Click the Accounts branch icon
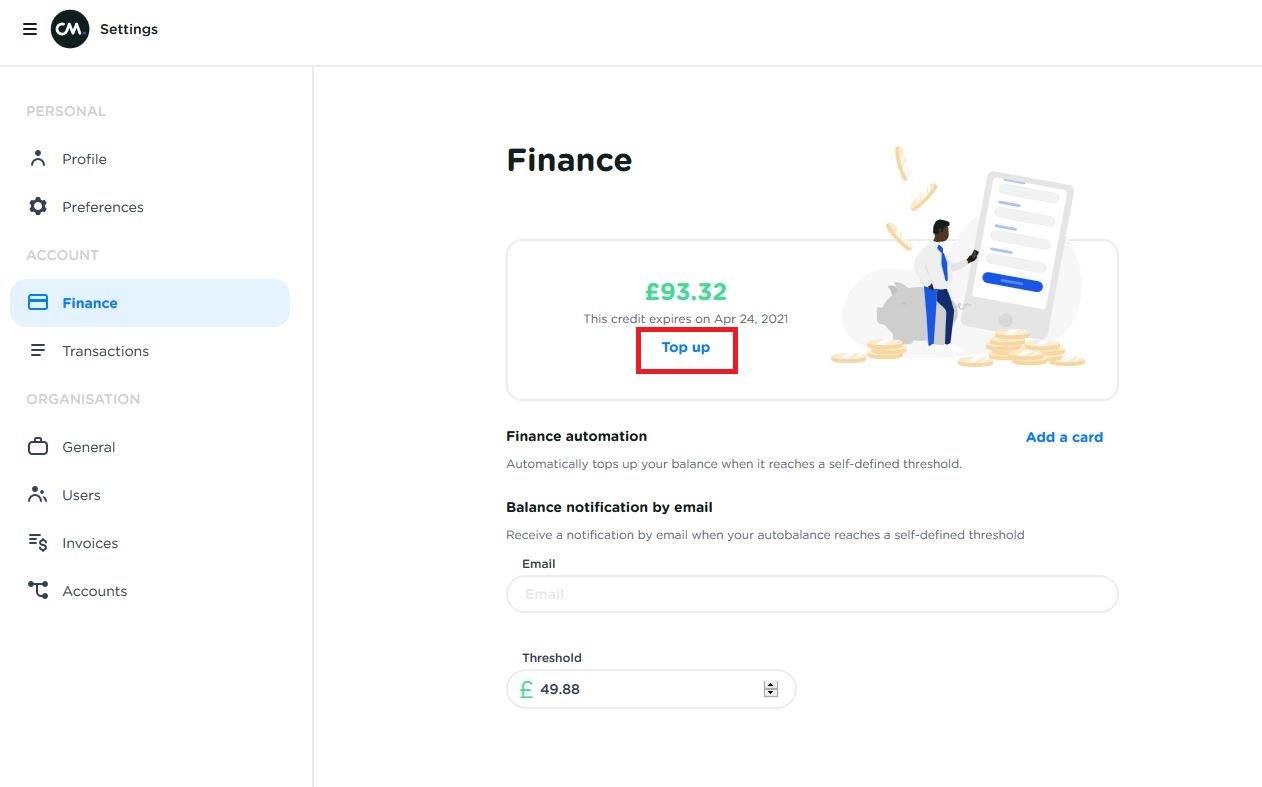 (x=38, y=591)
